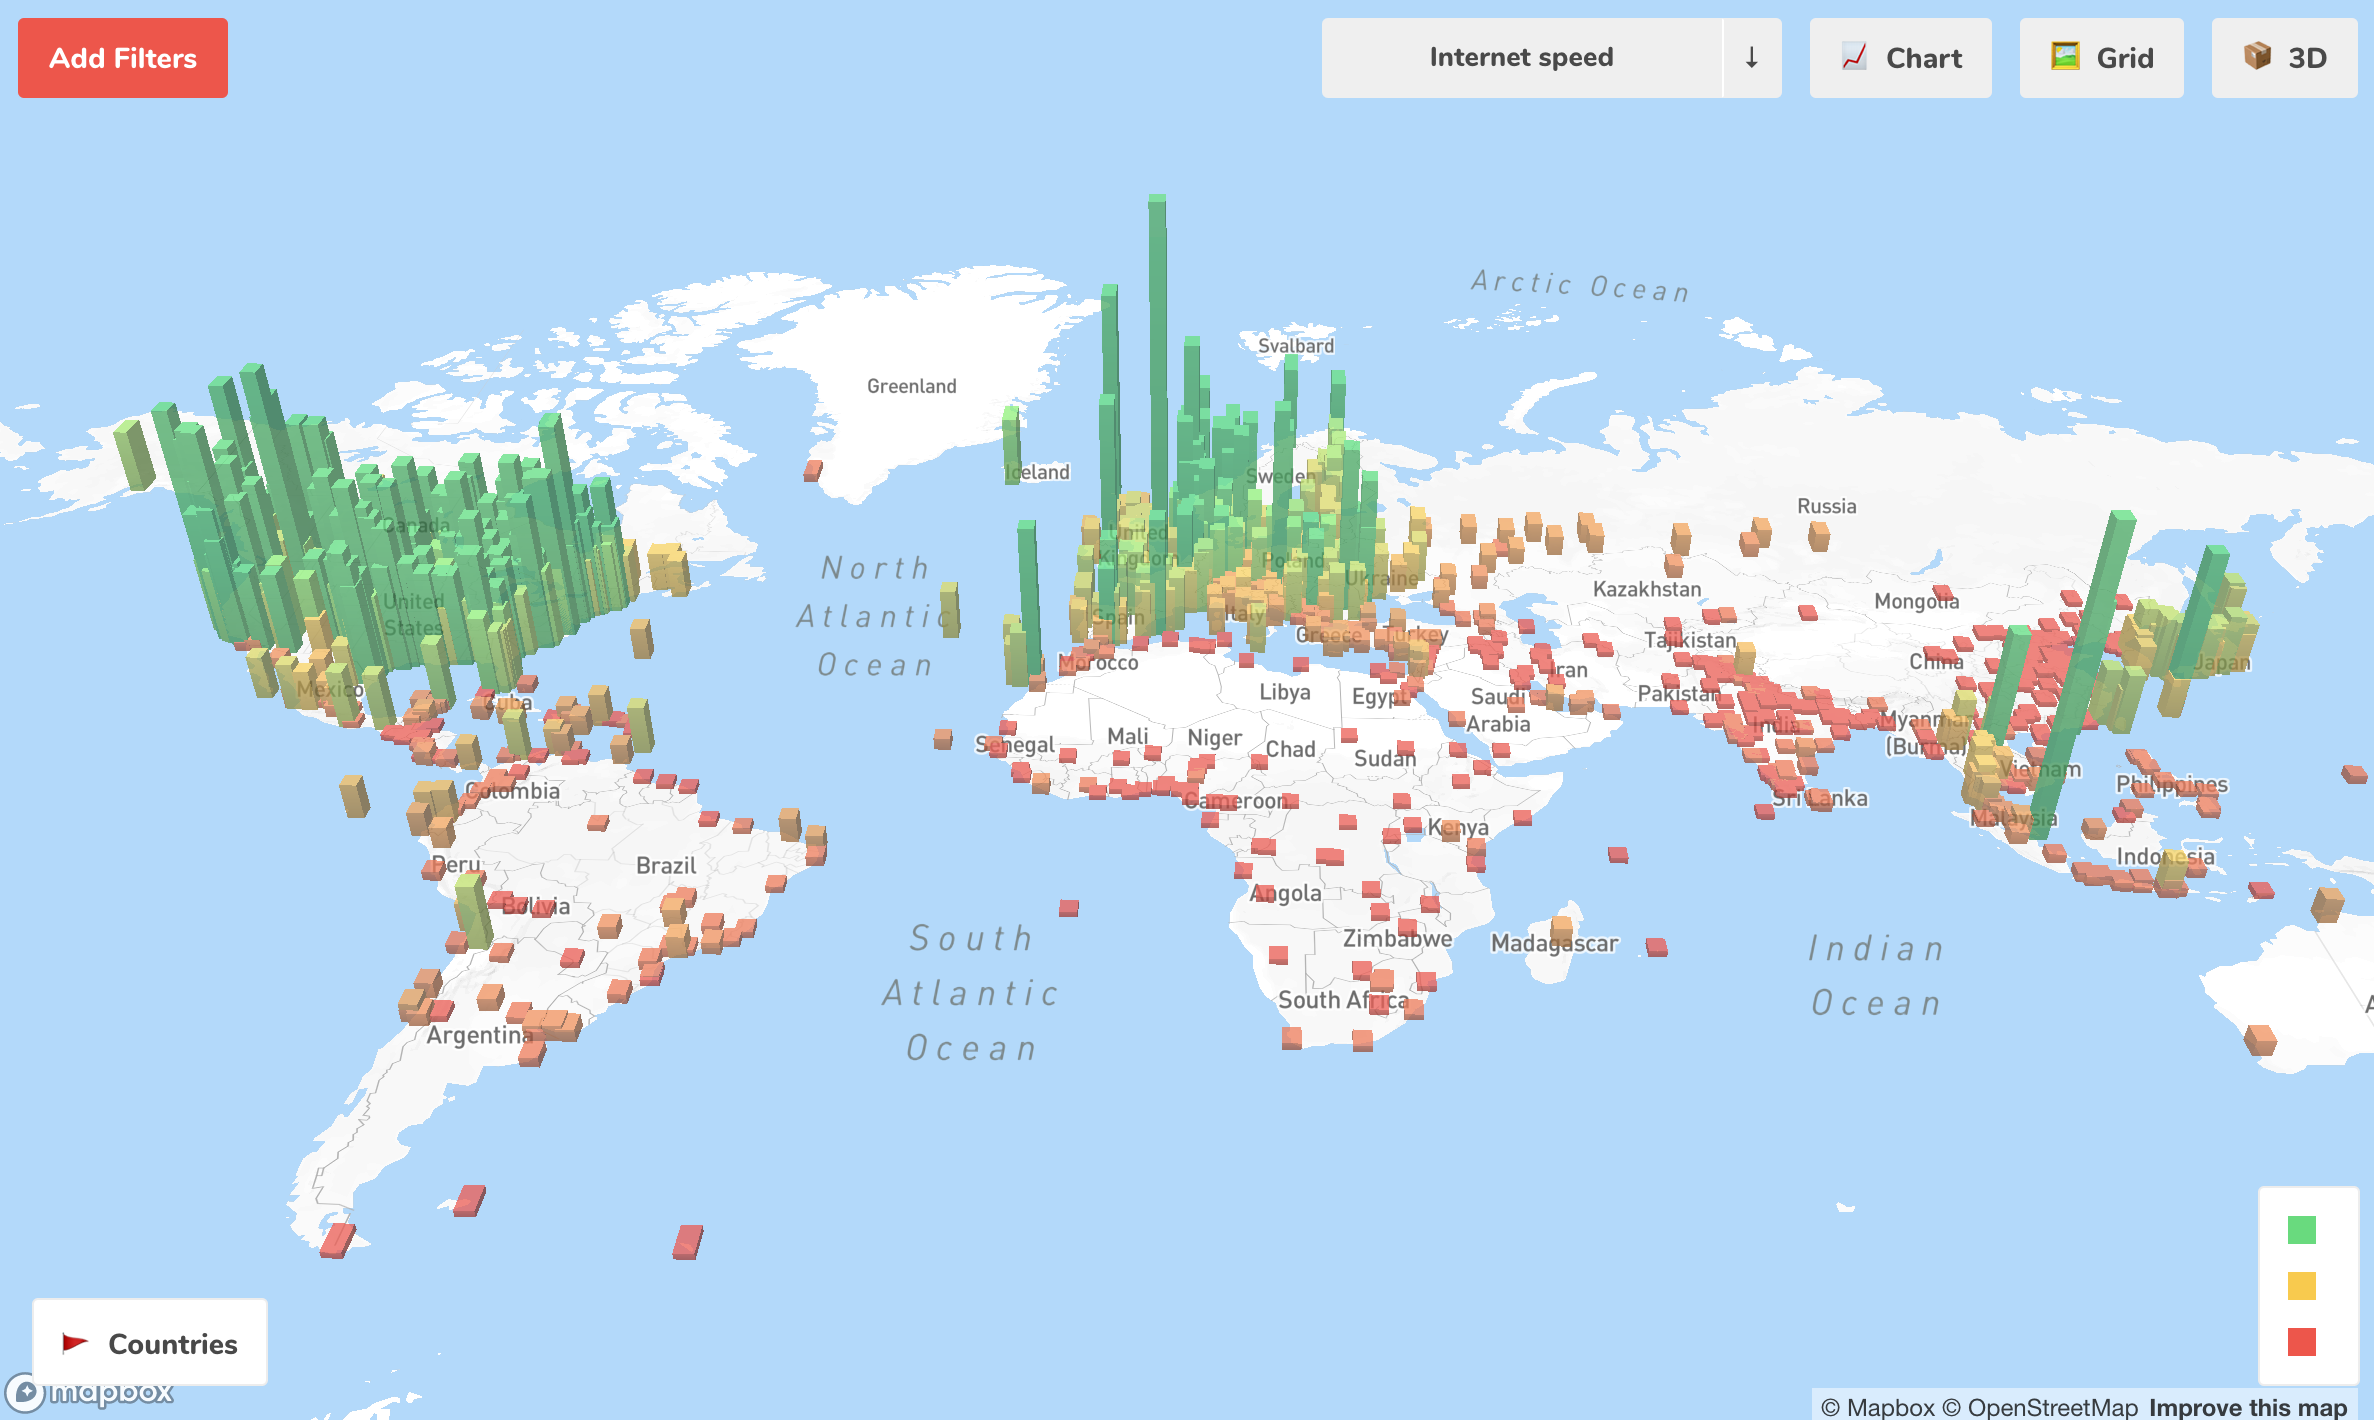2374x1420 pixels.
Task: Click the 3D box icon
Action: [2257, 56]
